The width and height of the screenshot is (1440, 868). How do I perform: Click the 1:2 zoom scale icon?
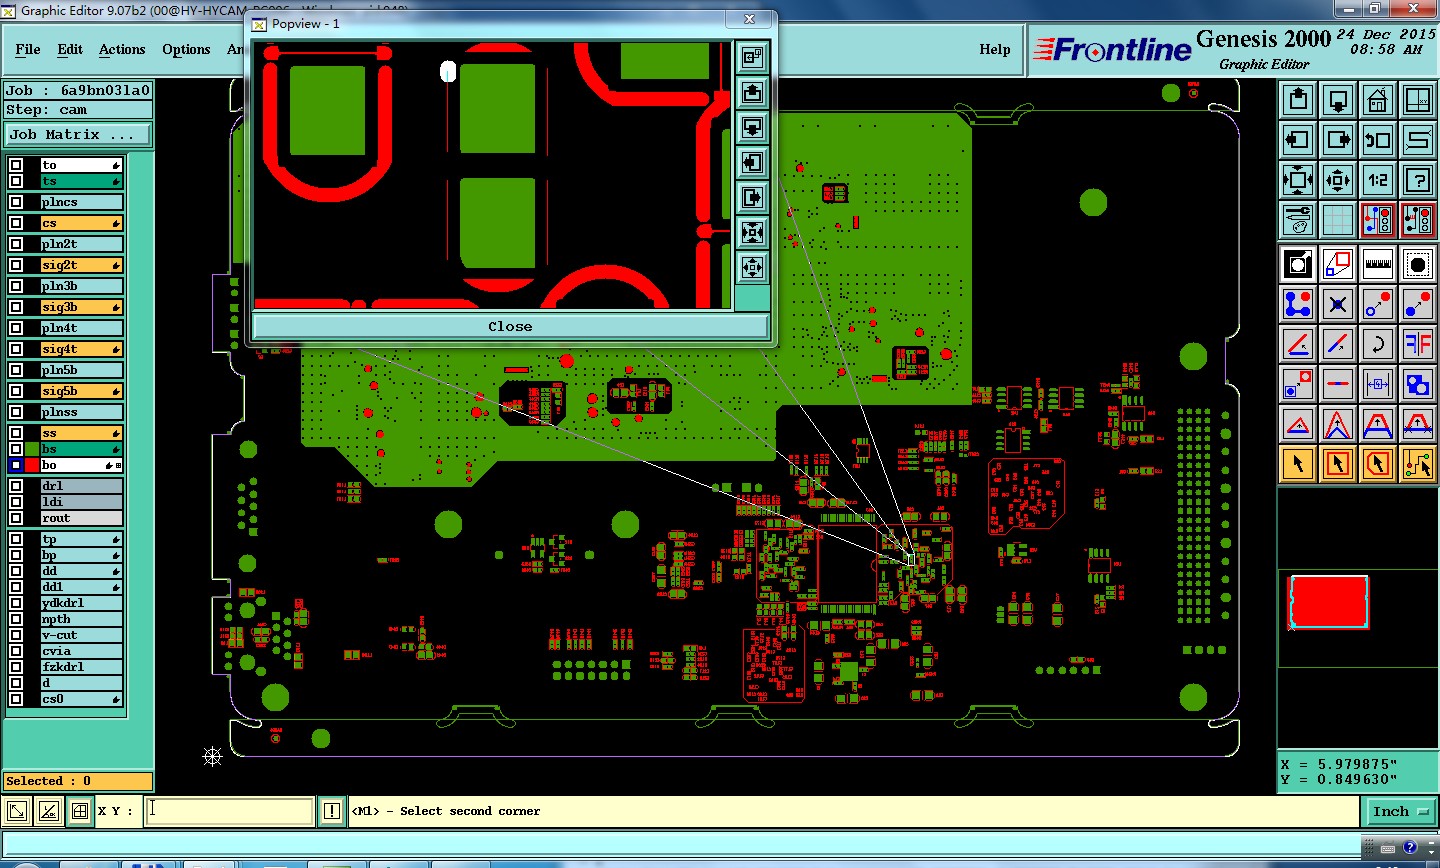pyautogui.click(x=1378, y=181)
